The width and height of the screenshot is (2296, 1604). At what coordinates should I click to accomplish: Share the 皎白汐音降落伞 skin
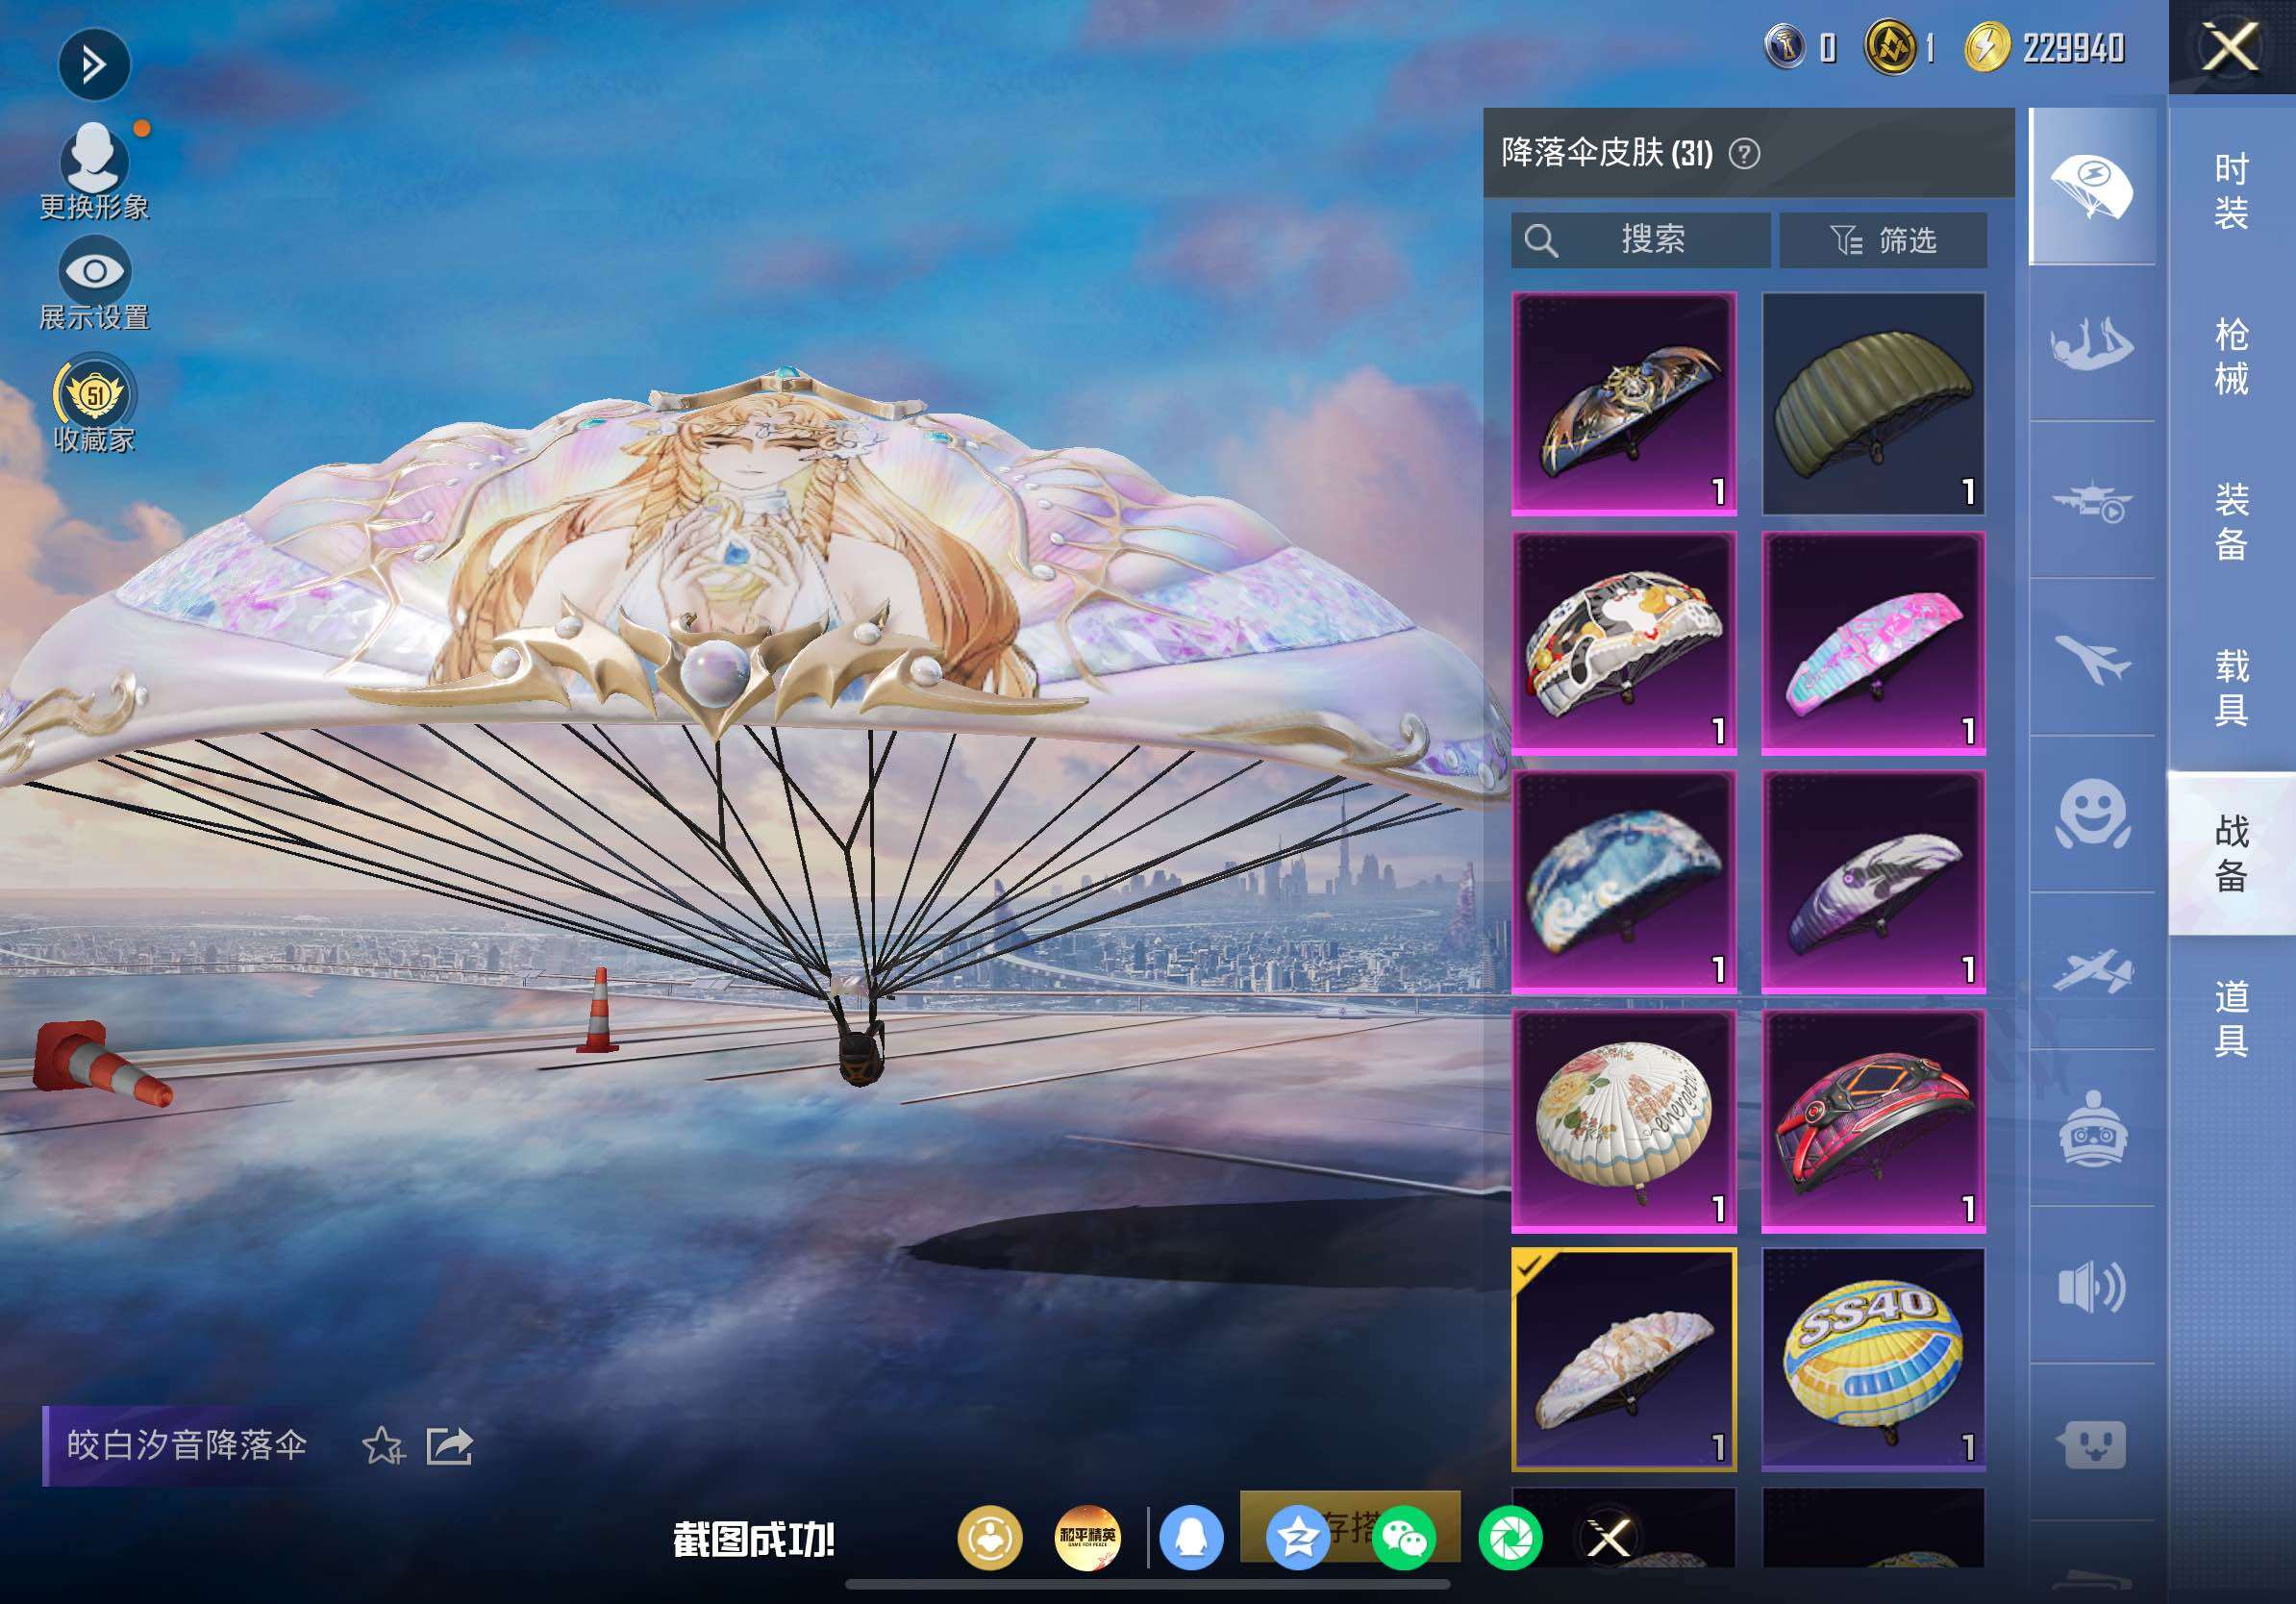[449, 1445]
